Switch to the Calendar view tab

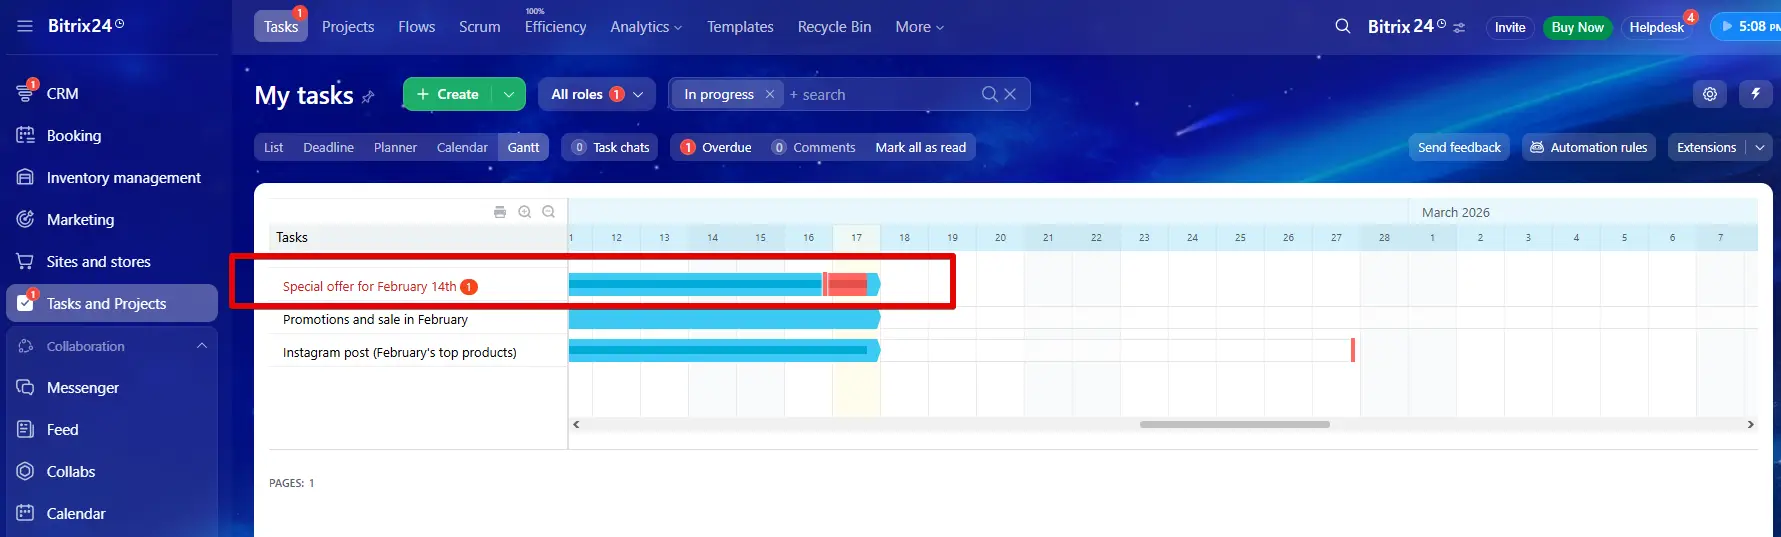tap(462, 147)
